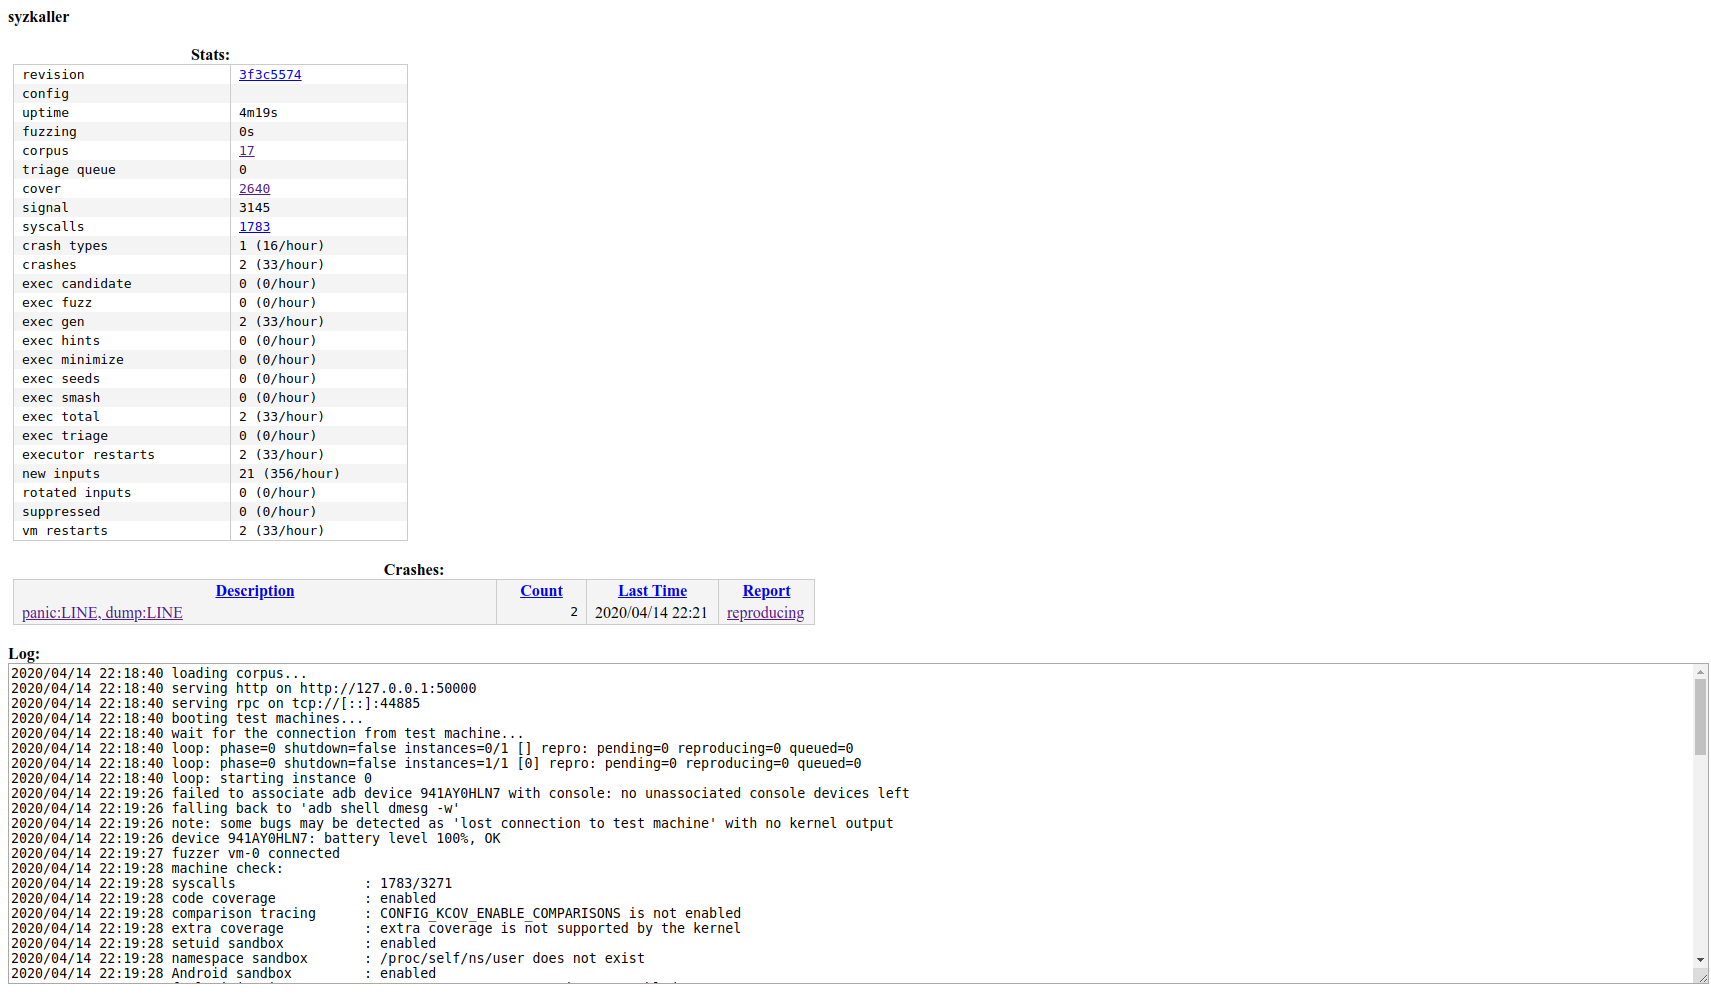Open the cover 2640 link
Viewport: 1711px width, 996px height.
[254, 189]
